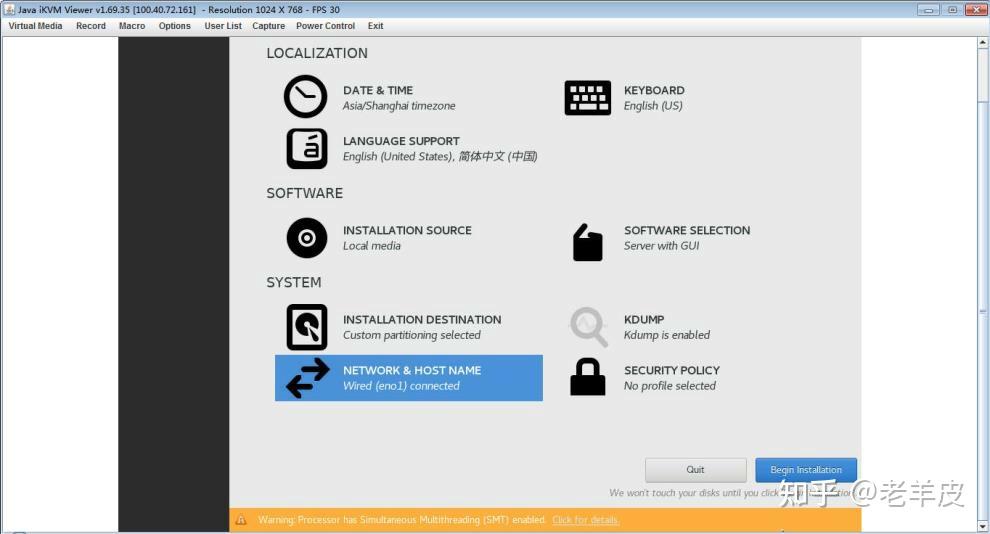Follow the Click for details link
Viewport: 990px width, 534px height.
(x=586, y=520)
